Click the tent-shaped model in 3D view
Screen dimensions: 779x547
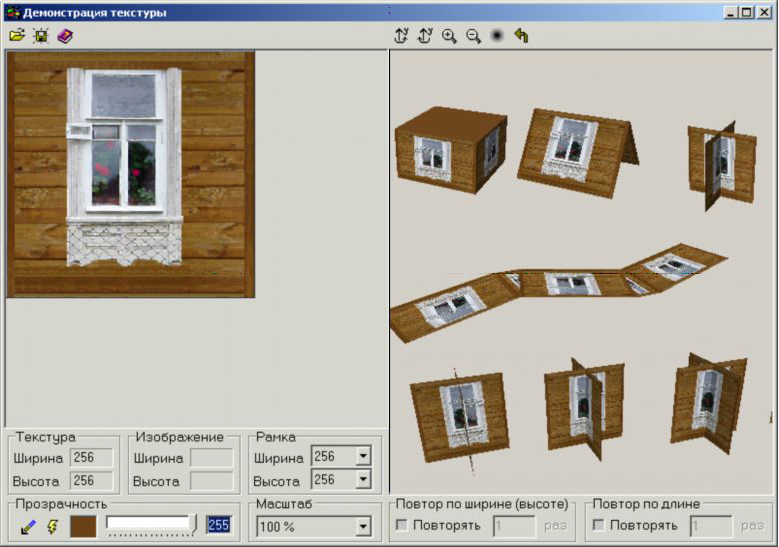576,152
